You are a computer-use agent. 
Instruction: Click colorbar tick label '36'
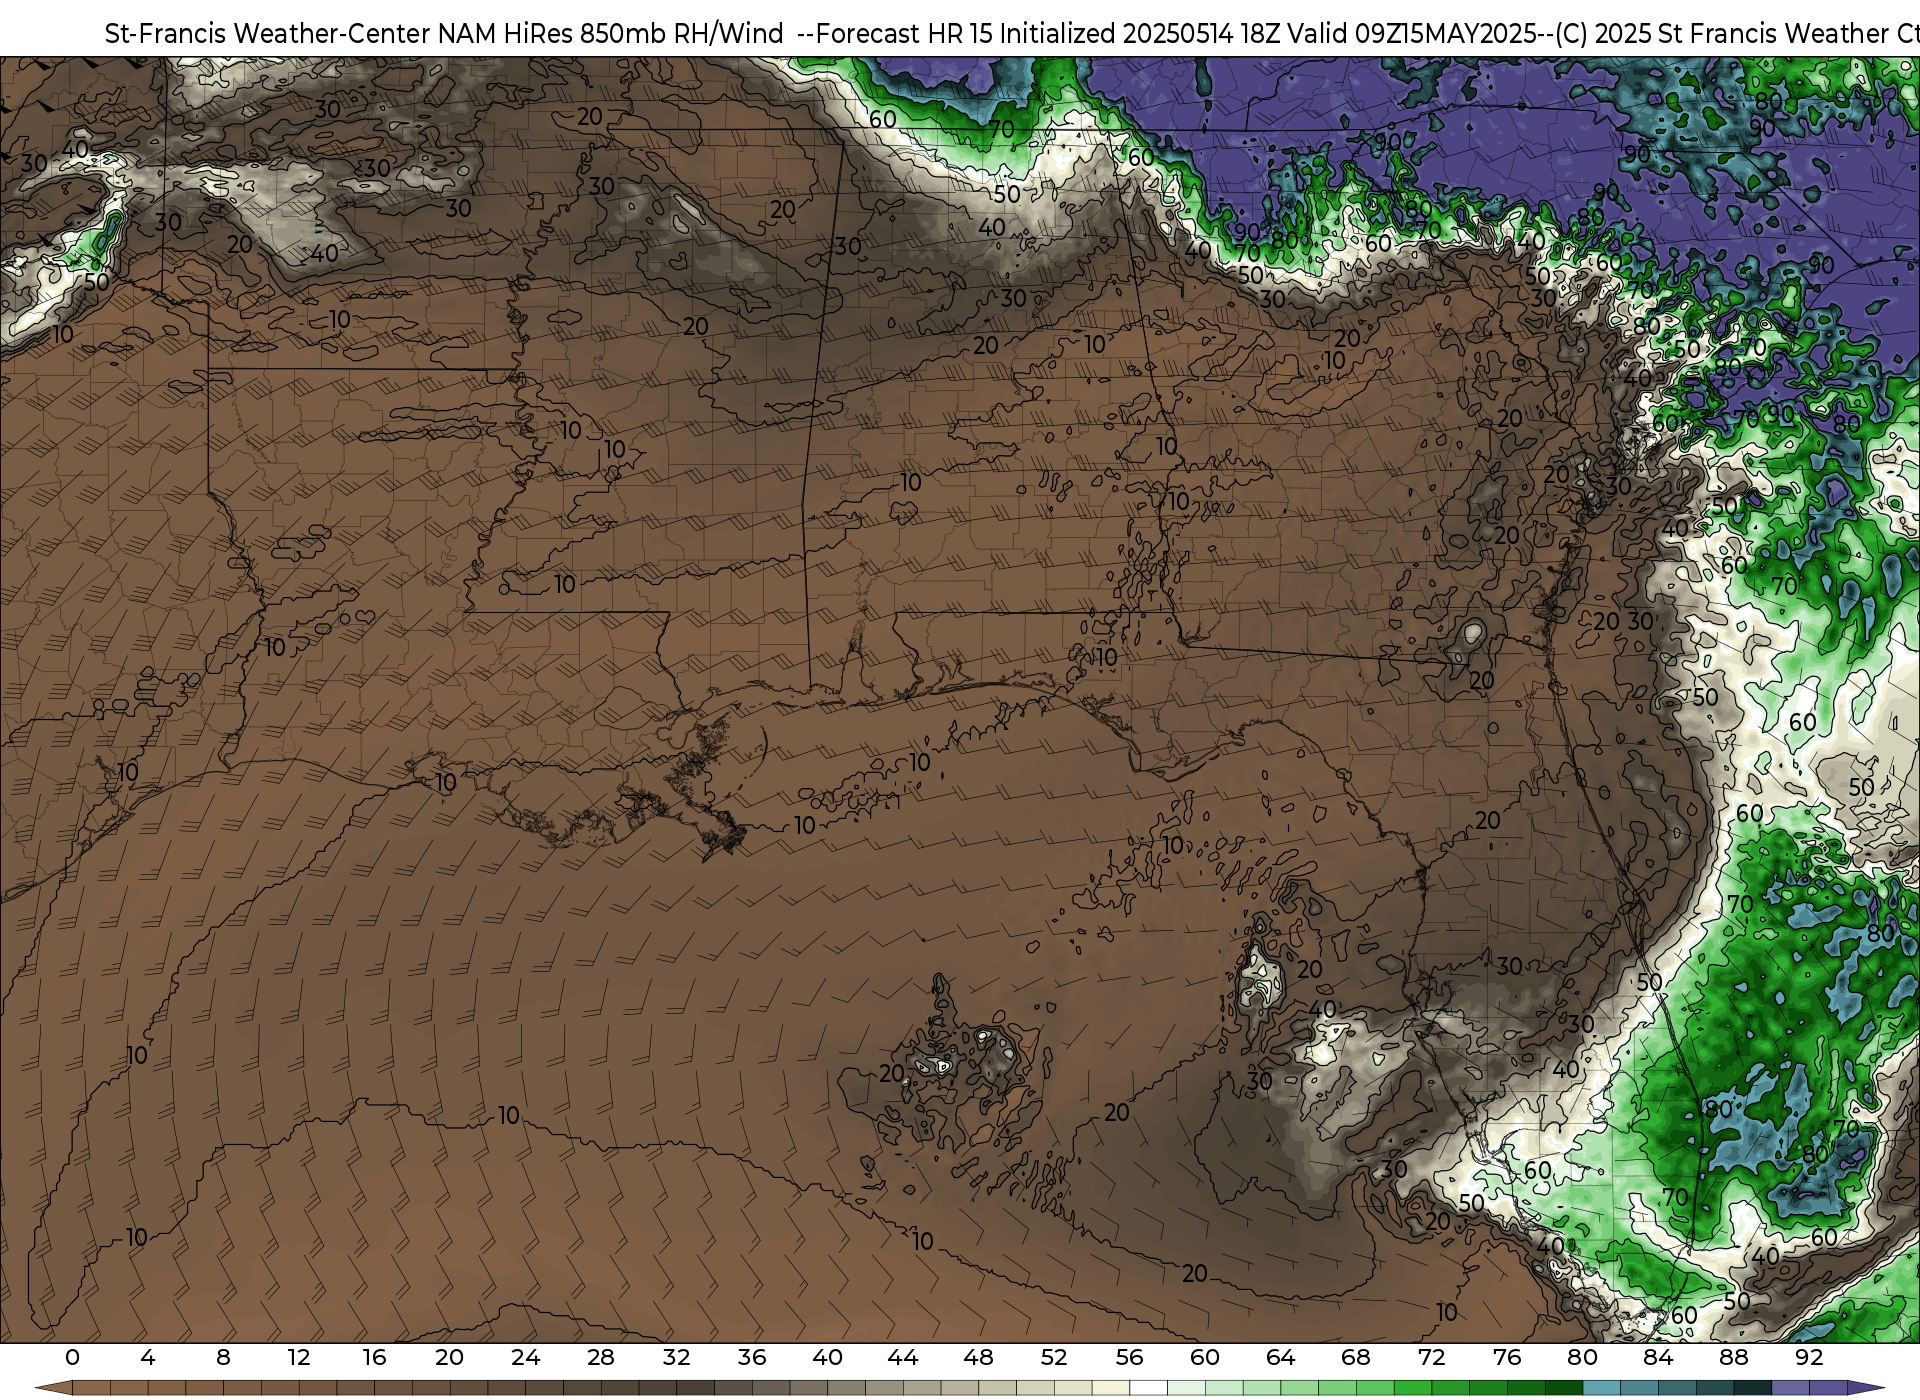tap(752, 1357)
